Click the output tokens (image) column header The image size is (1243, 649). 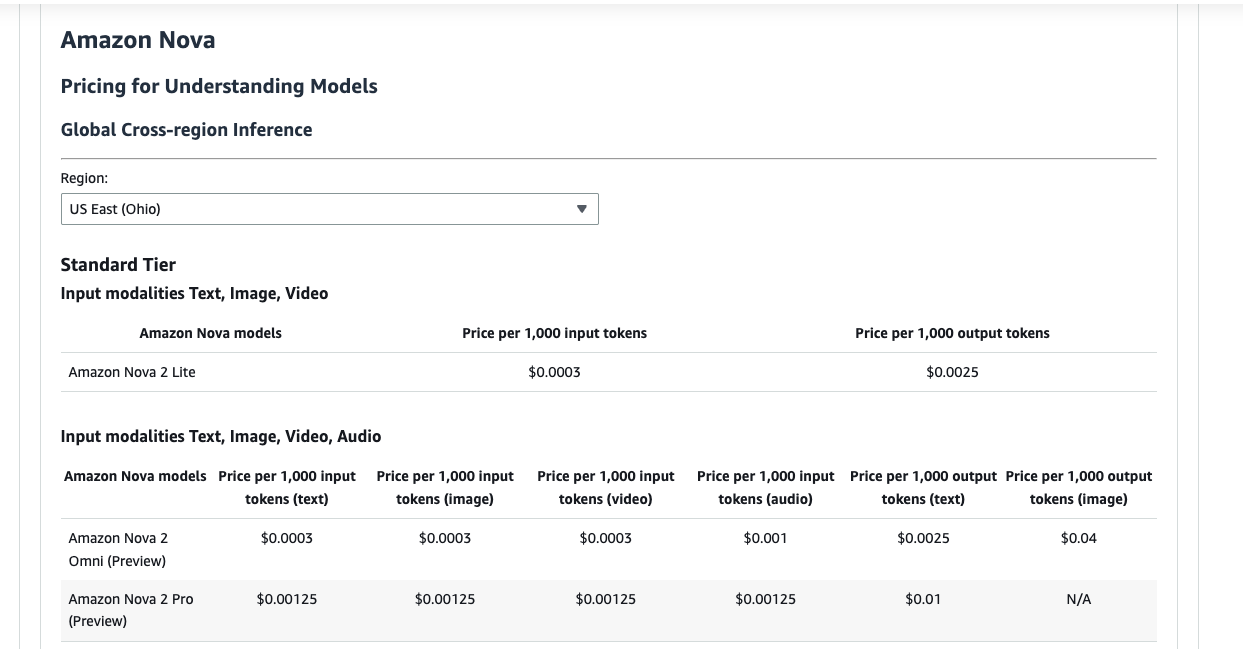[1078, 487]
